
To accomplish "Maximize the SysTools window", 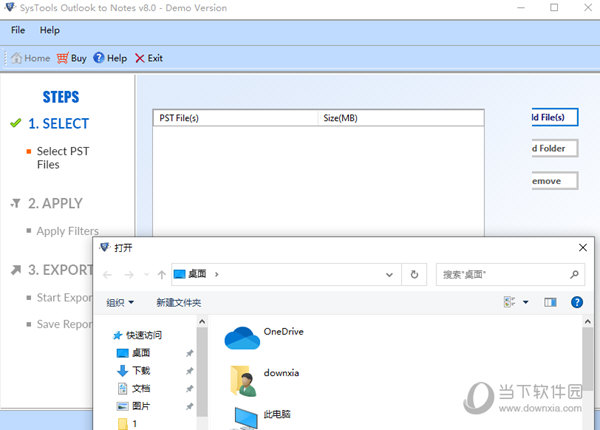I will 554,8.
